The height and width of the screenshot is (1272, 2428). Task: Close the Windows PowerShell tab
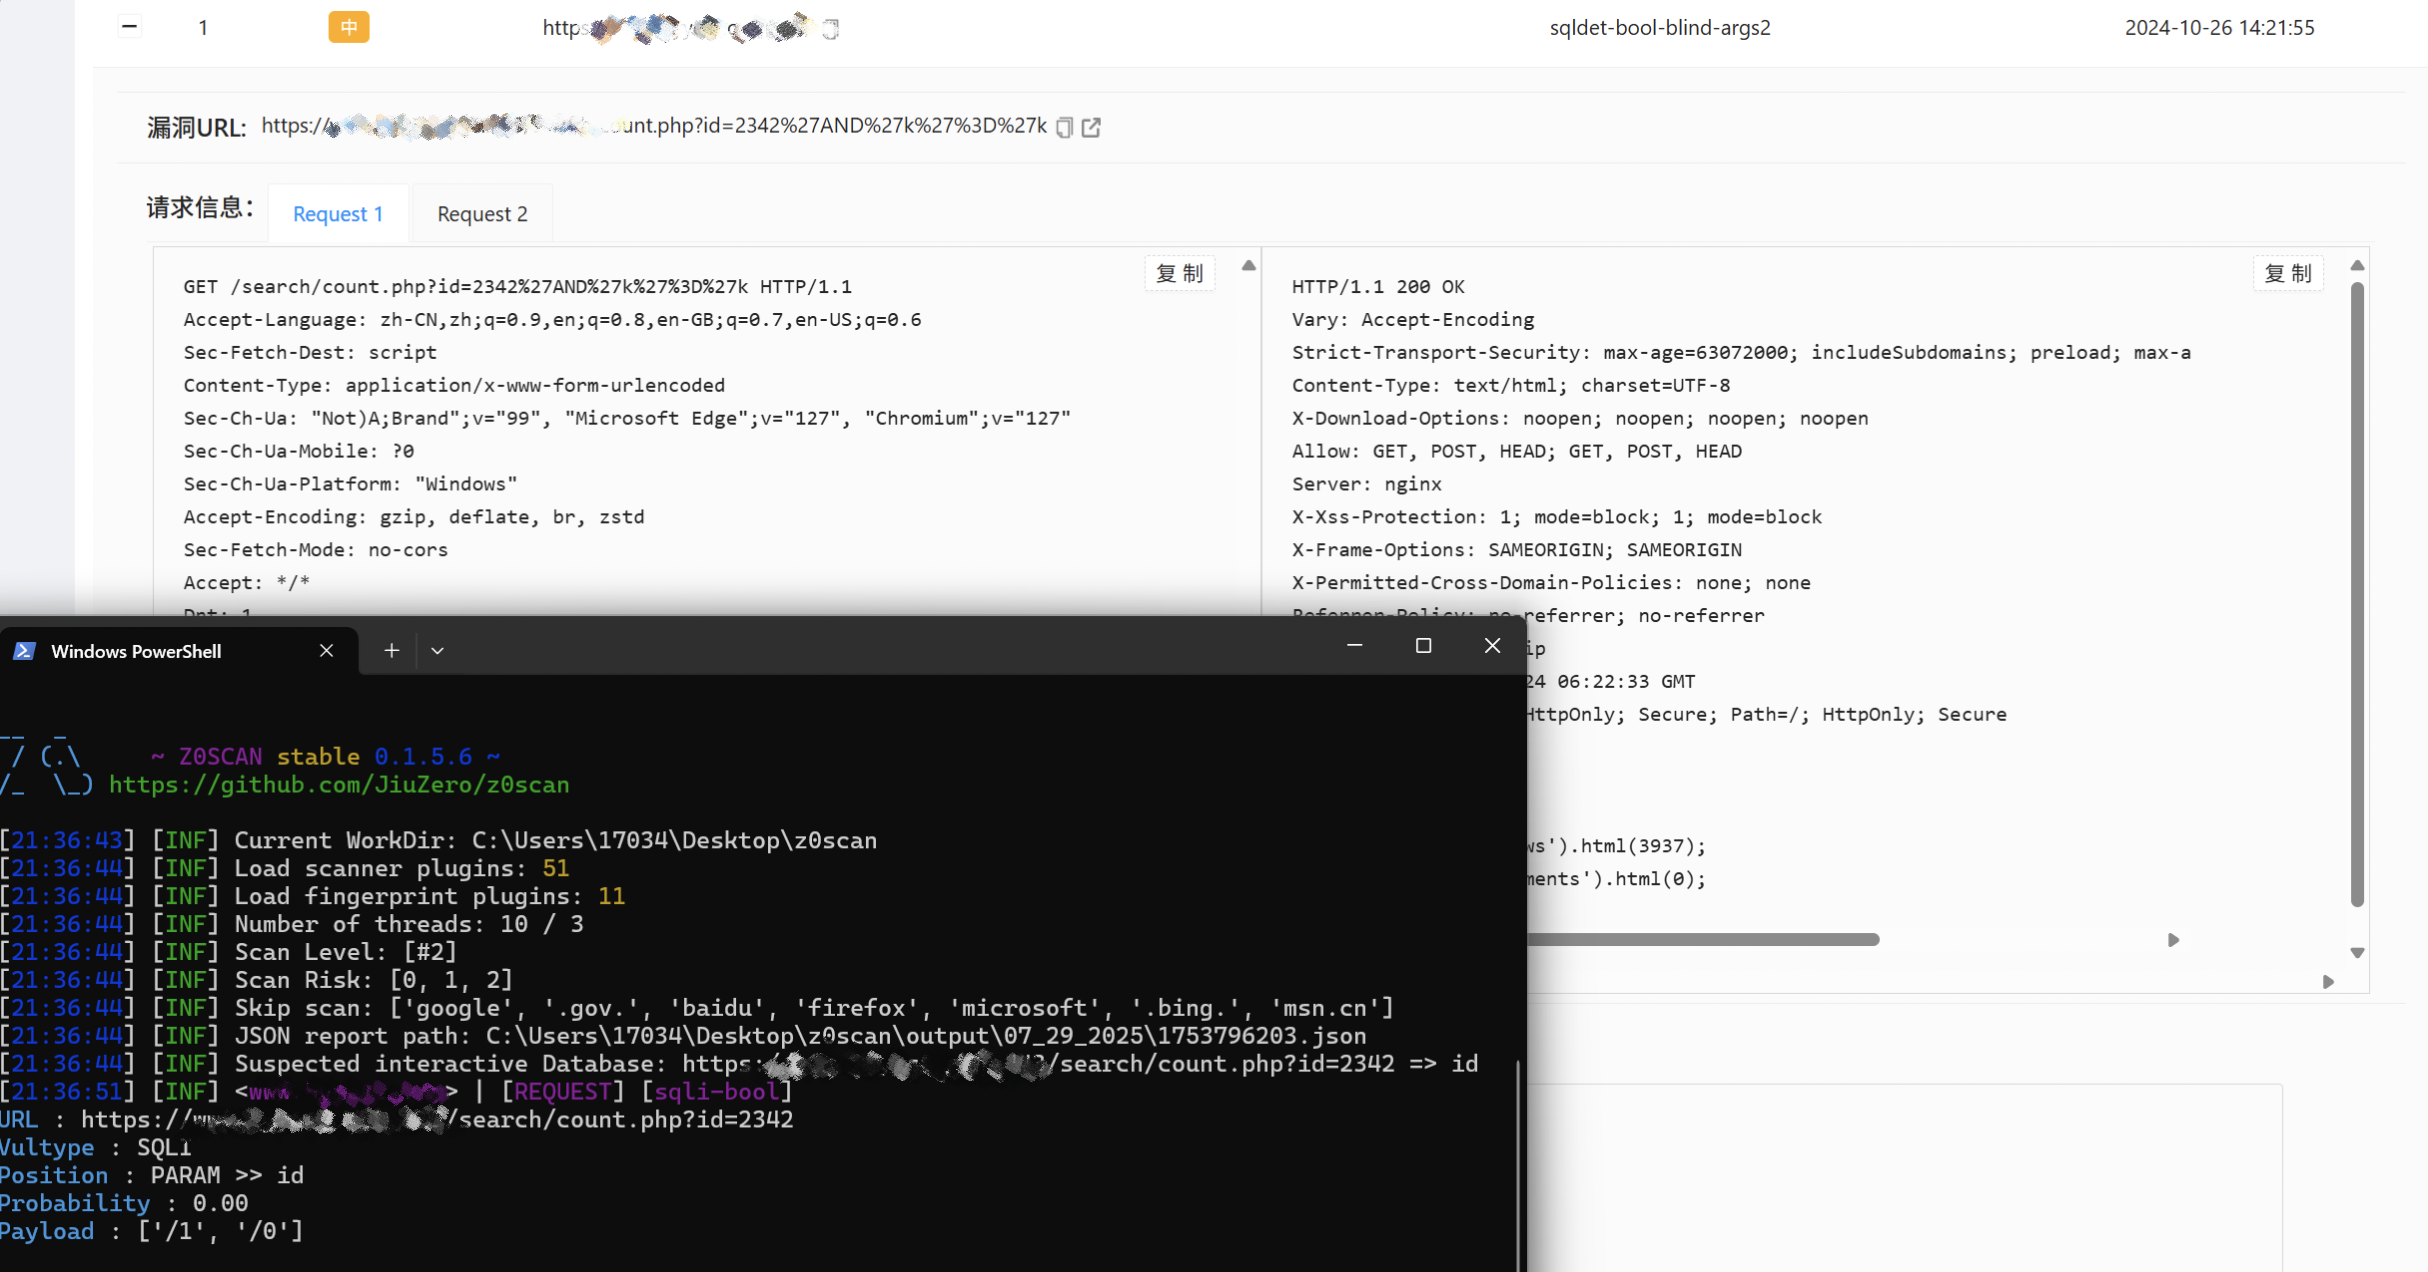[x=326, y=651]
